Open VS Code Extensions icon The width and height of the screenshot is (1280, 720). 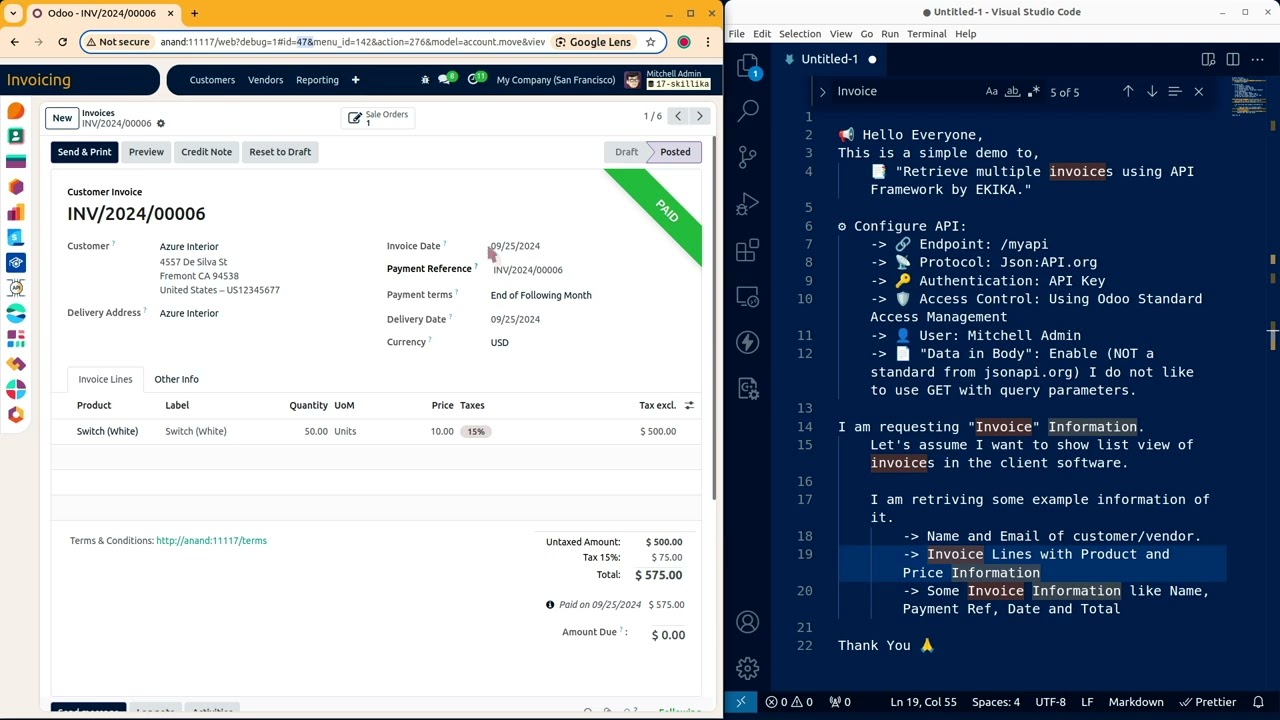(x=748, y=251)
